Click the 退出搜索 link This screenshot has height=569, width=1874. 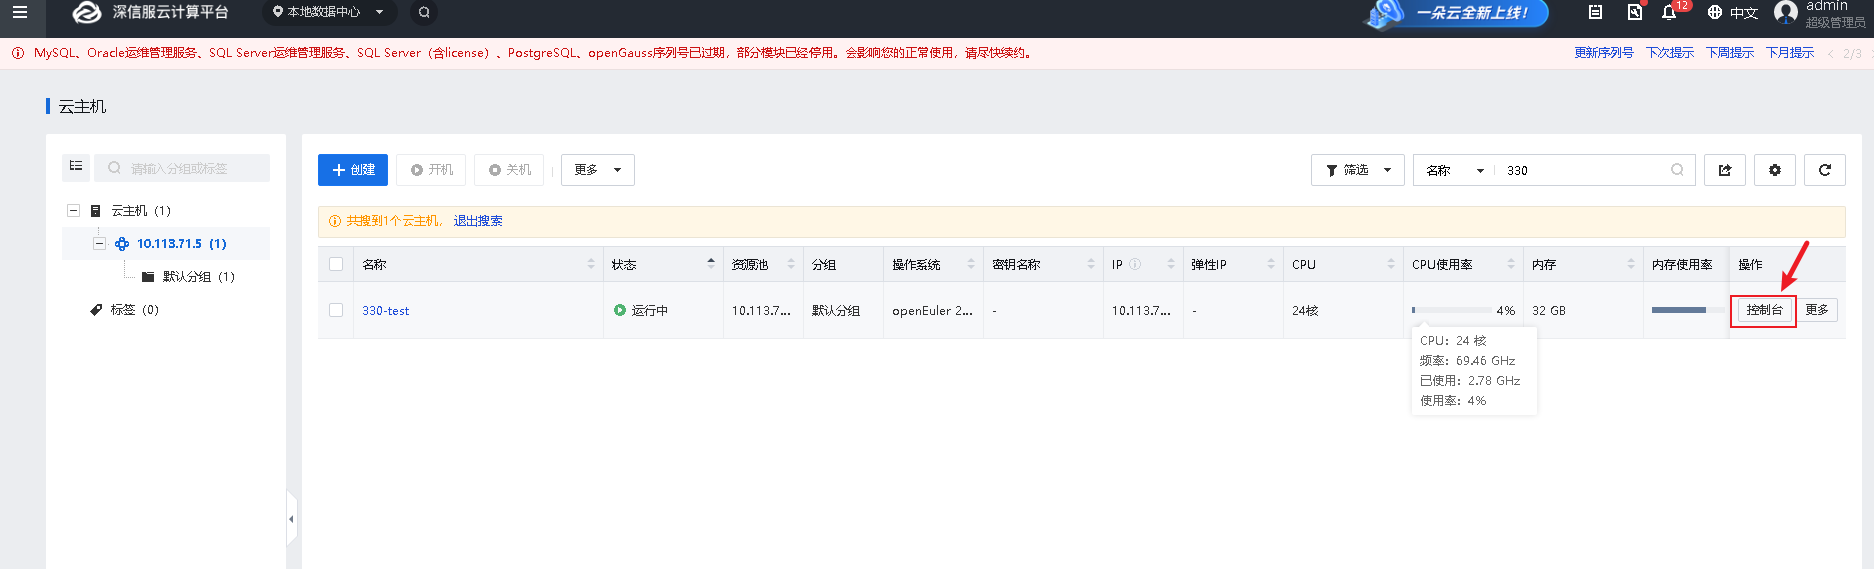[x=478, y=221]
